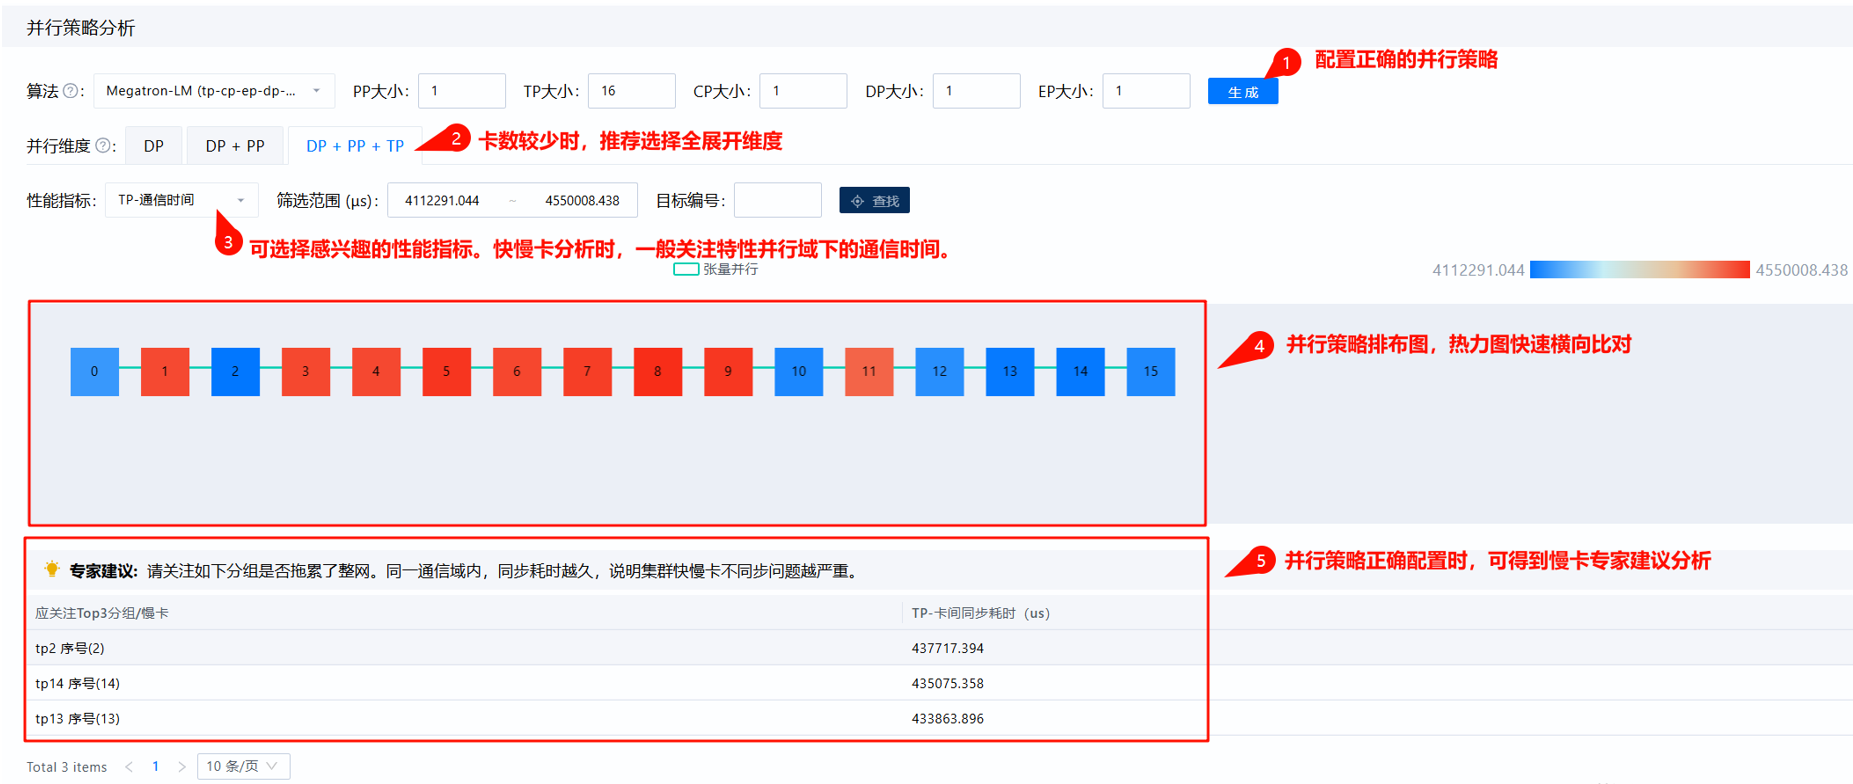
Task: Click the filter range maximum value 4550008.438
Action: tap(582, 201)
